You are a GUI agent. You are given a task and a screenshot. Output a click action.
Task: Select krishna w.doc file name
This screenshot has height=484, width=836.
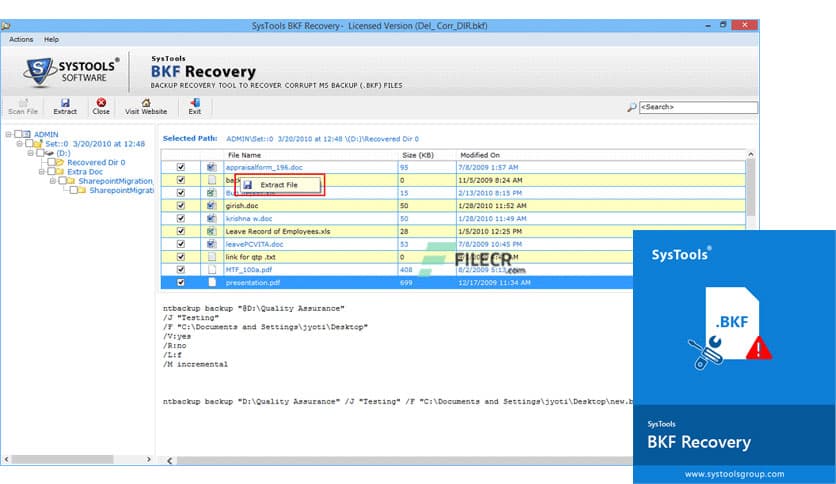click(248, 219)
